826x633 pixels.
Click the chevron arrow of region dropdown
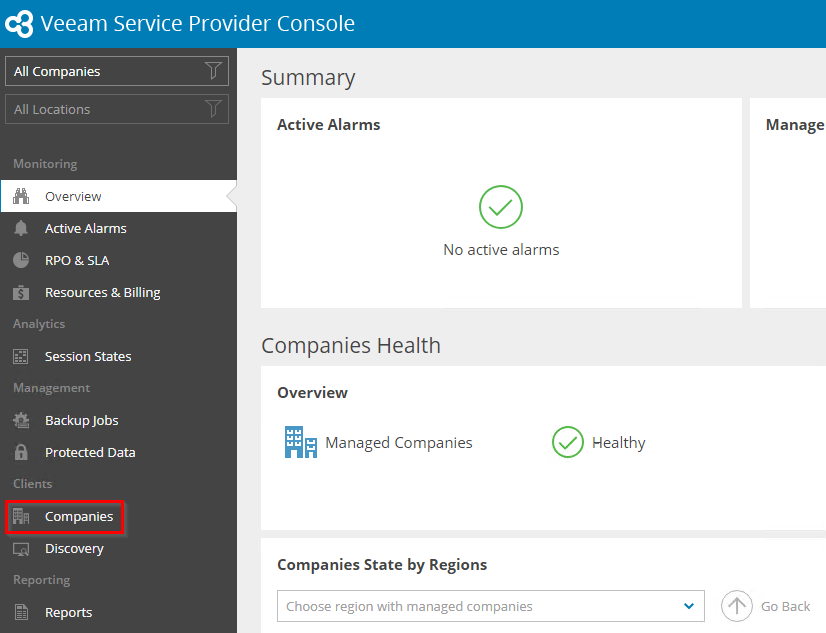689,606
